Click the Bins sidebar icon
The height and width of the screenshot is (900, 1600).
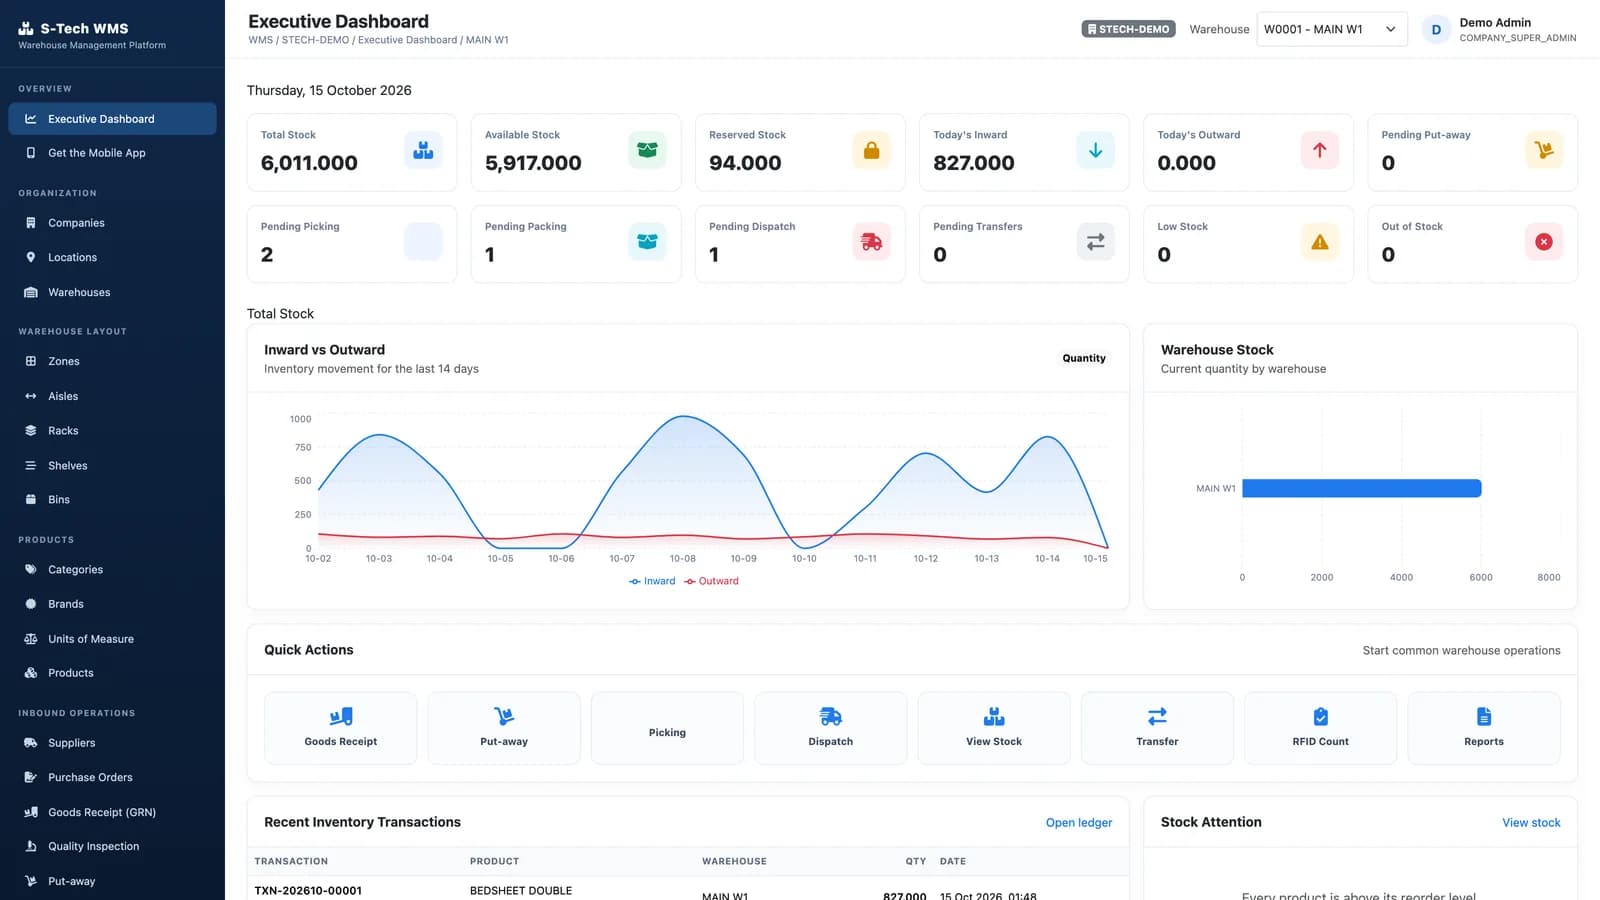[31, 500]
